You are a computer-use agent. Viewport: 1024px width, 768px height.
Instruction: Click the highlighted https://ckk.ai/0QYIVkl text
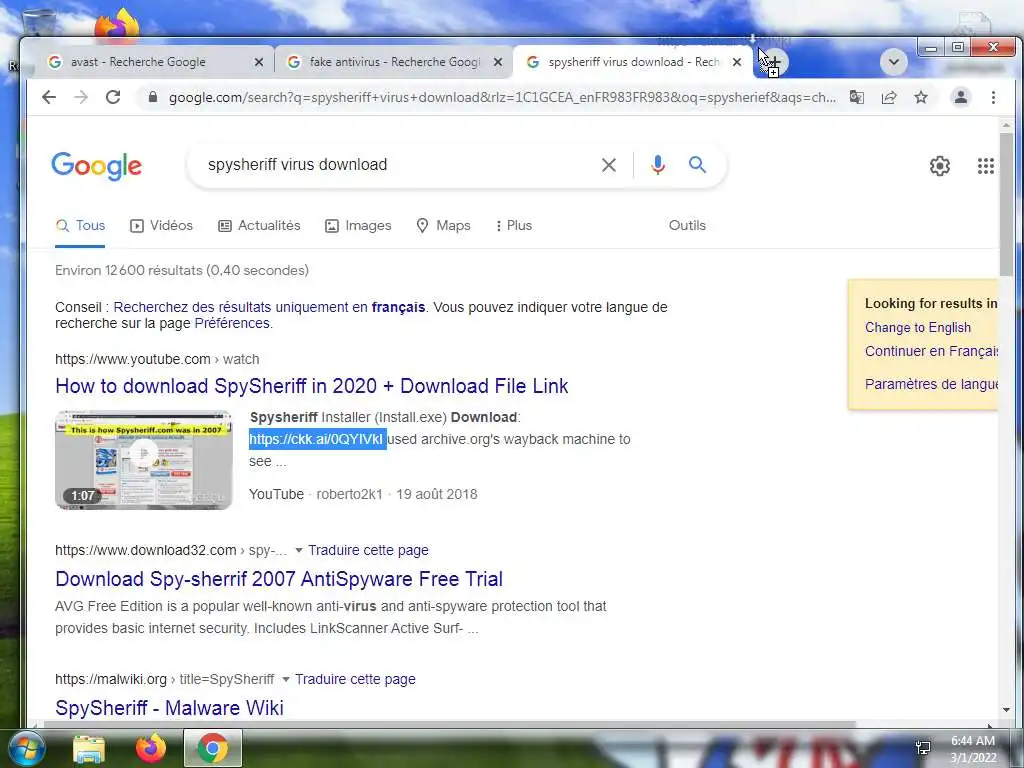(317, 440)
